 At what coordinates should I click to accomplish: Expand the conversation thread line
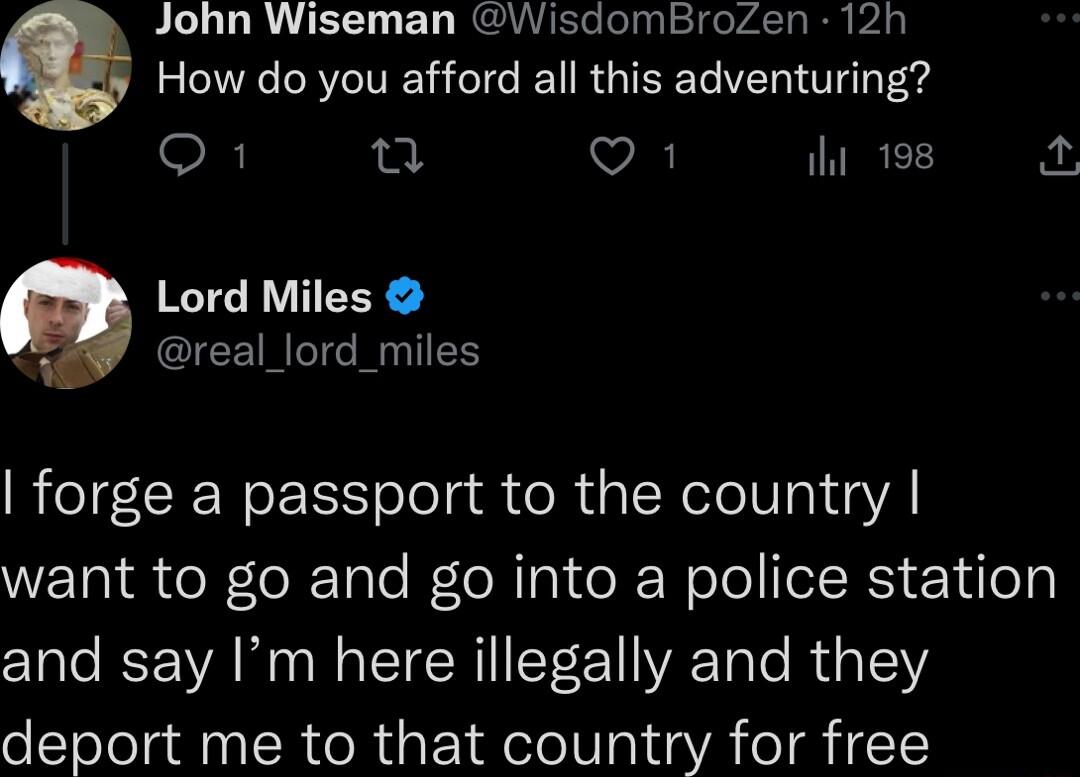pyautogui.click(x=66, y=195)
